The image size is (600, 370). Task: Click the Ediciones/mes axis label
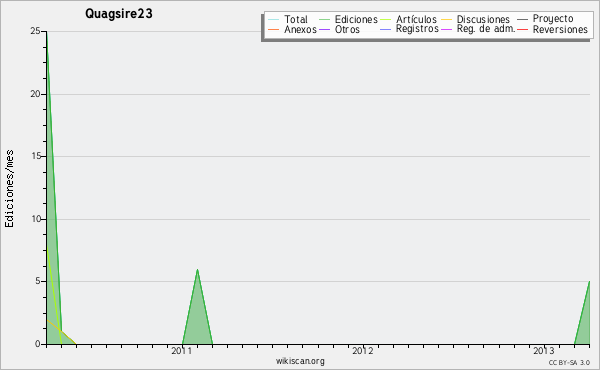tap(9, 189)
